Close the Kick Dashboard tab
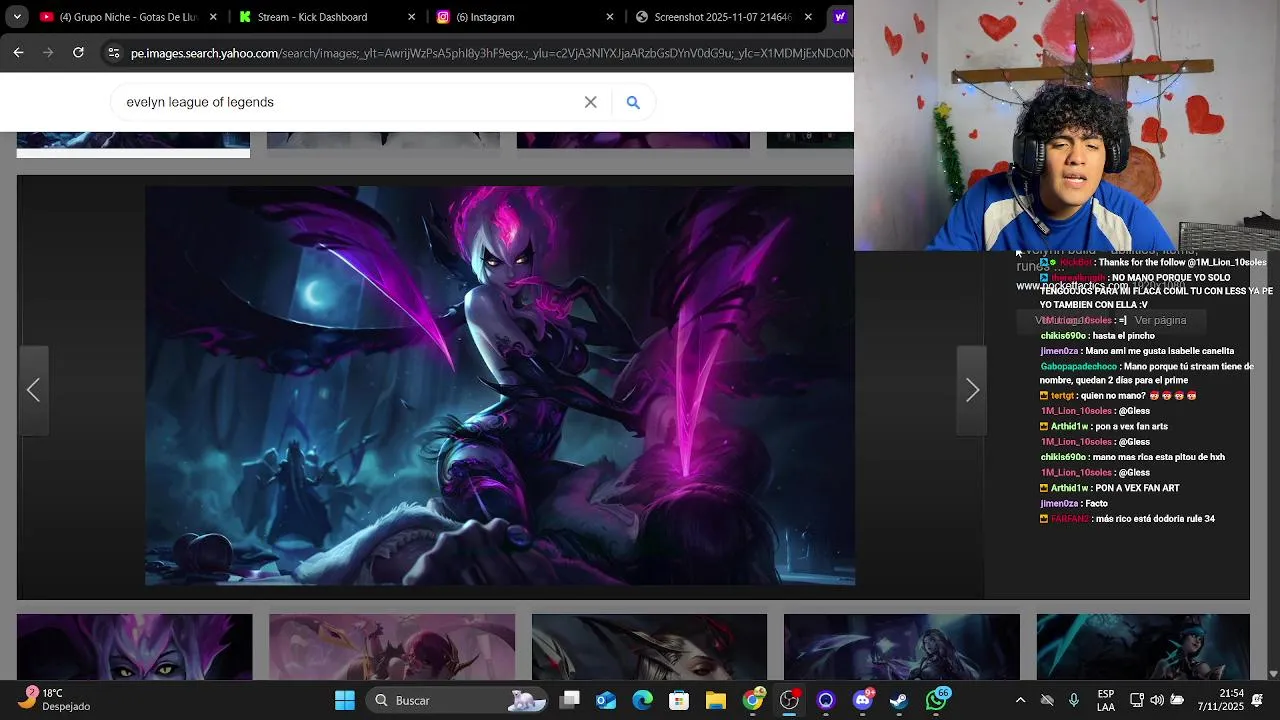The height and width of the screenshot is (720, 1280). point(411,17)
